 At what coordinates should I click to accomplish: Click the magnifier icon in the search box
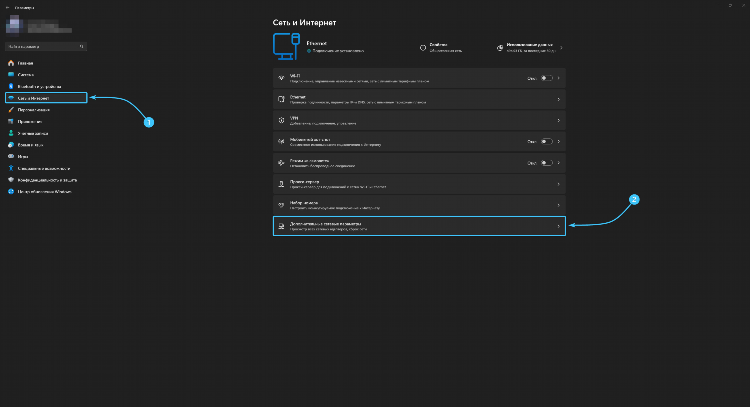point(81,46)
